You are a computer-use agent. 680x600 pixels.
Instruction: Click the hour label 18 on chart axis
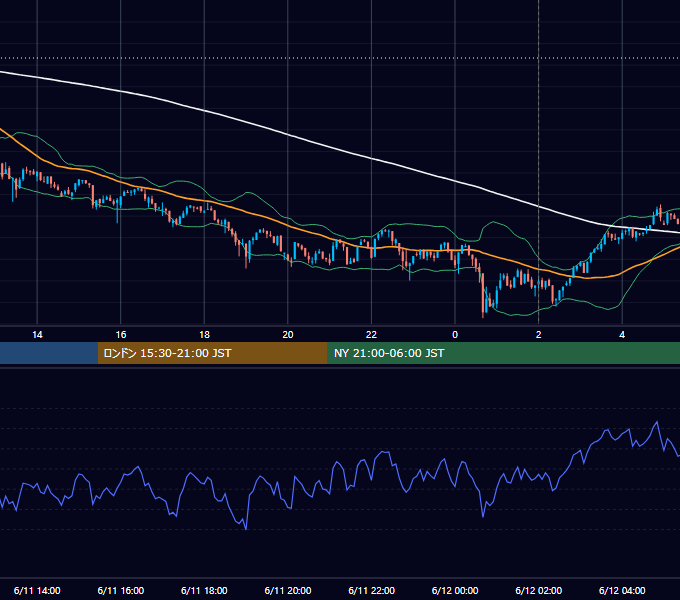(204, 335)
